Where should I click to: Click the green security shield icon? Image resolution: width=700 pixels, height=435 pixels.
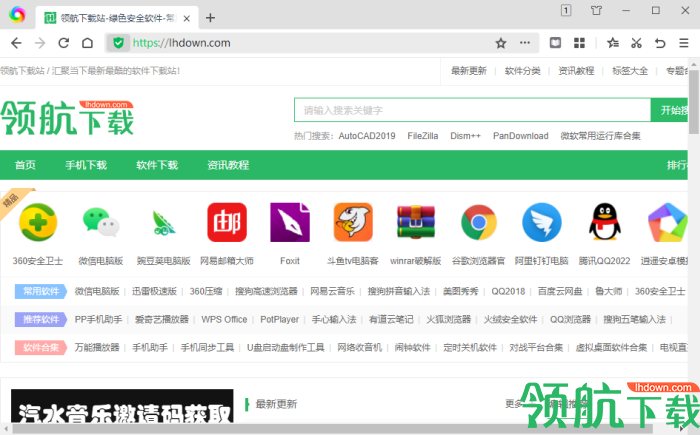click(118, 43)
